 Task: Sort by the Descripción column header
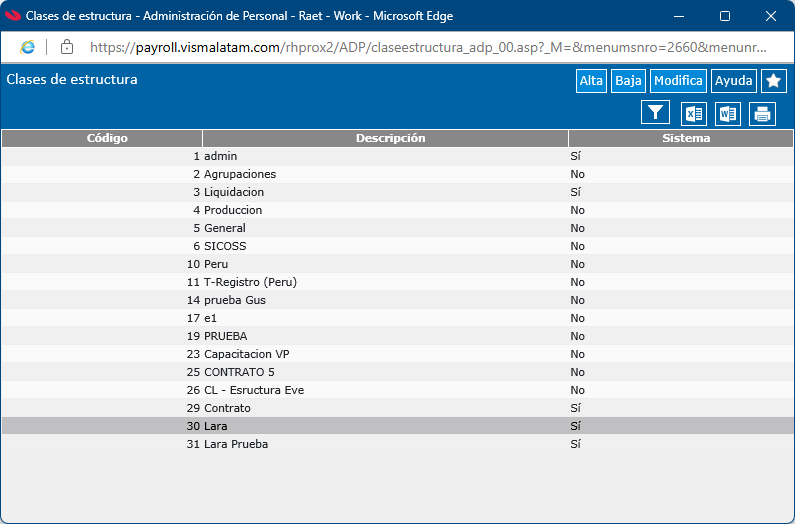coord(385,138)
